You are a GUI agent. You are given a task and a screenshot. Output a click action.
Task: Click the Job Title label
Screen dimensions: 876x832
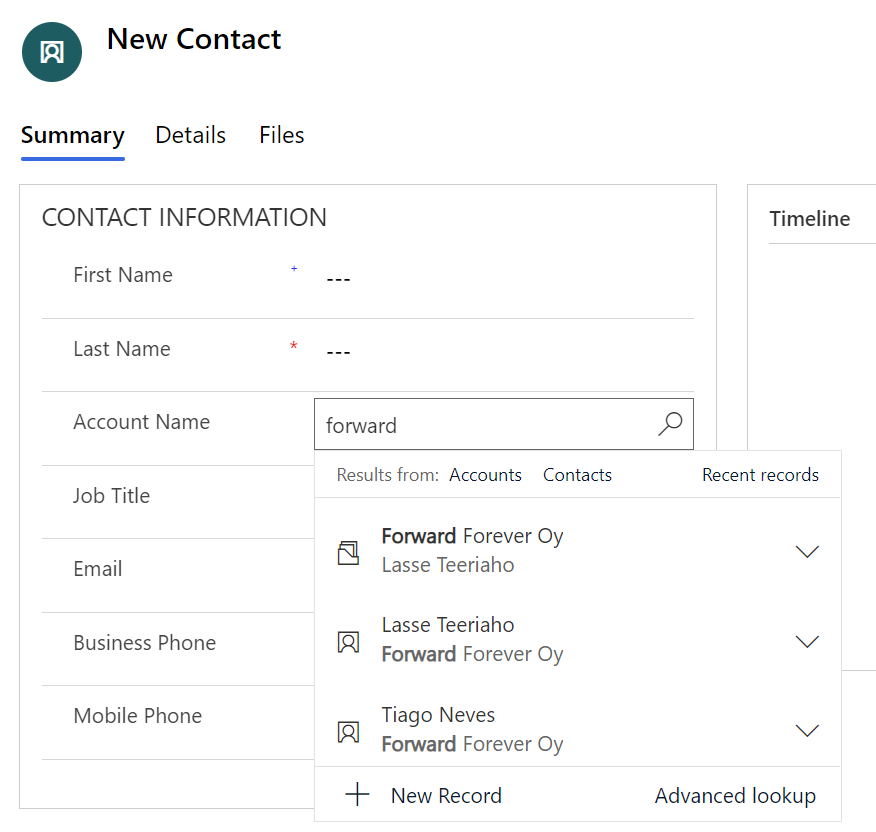click(112, 496)
